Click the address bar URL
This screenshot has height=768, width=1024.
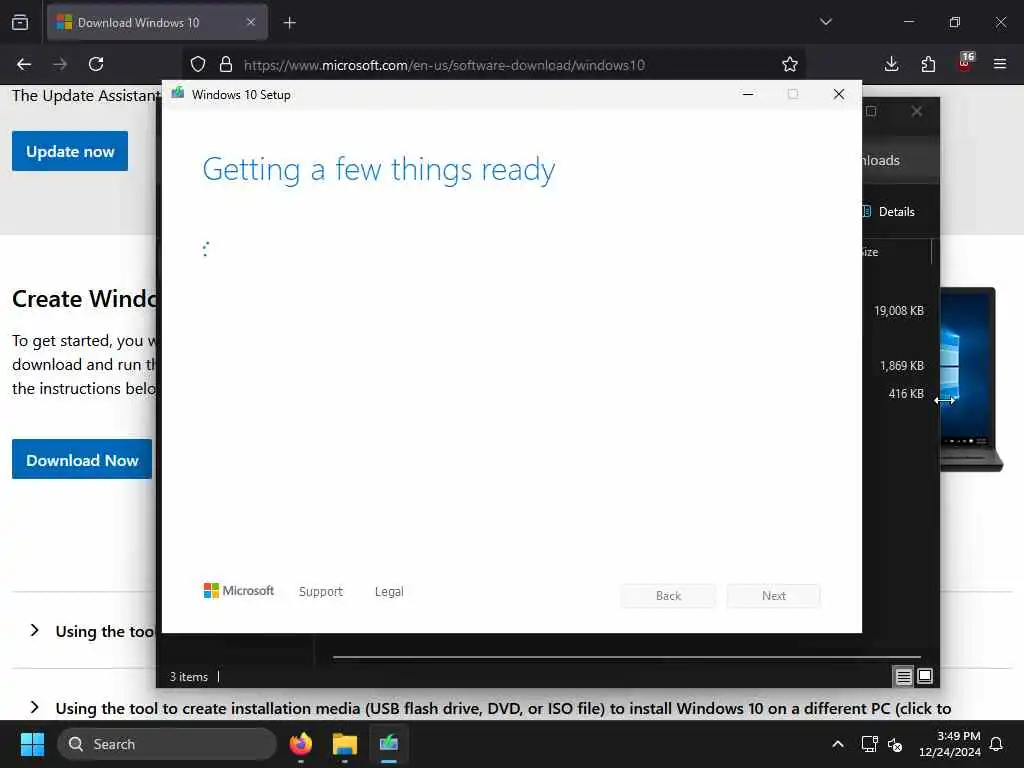coord(444,65)
